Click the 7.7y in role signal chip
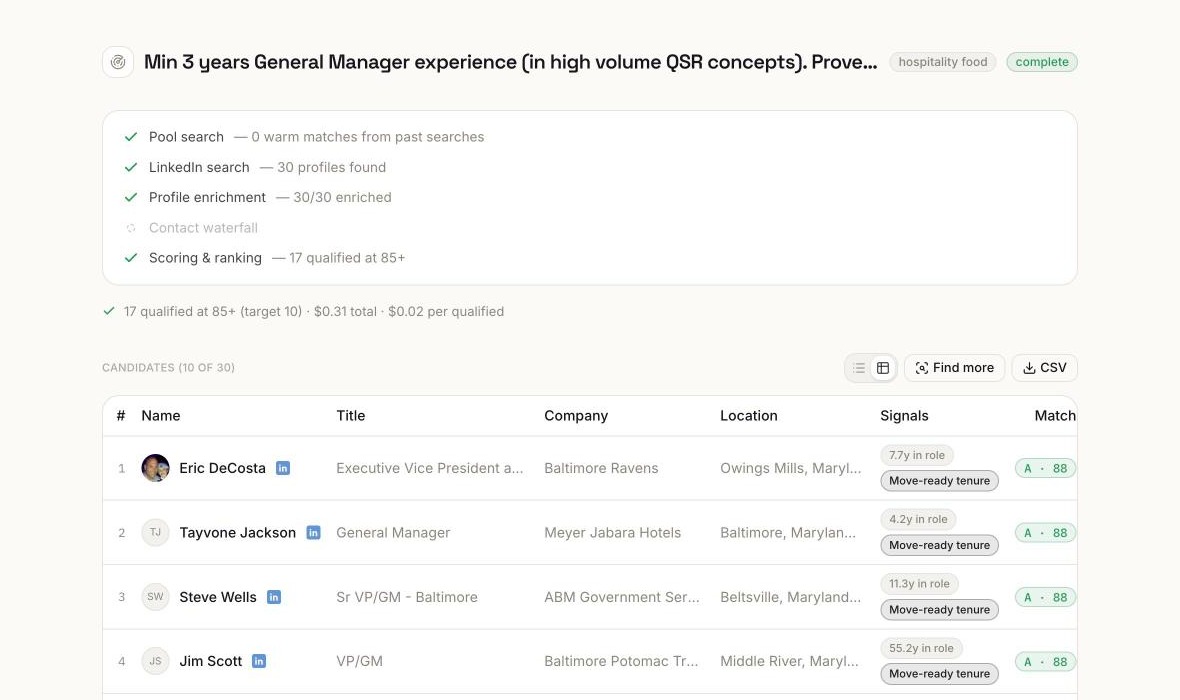This screenshot has height=700, width=1180. [x=917, y=455]
